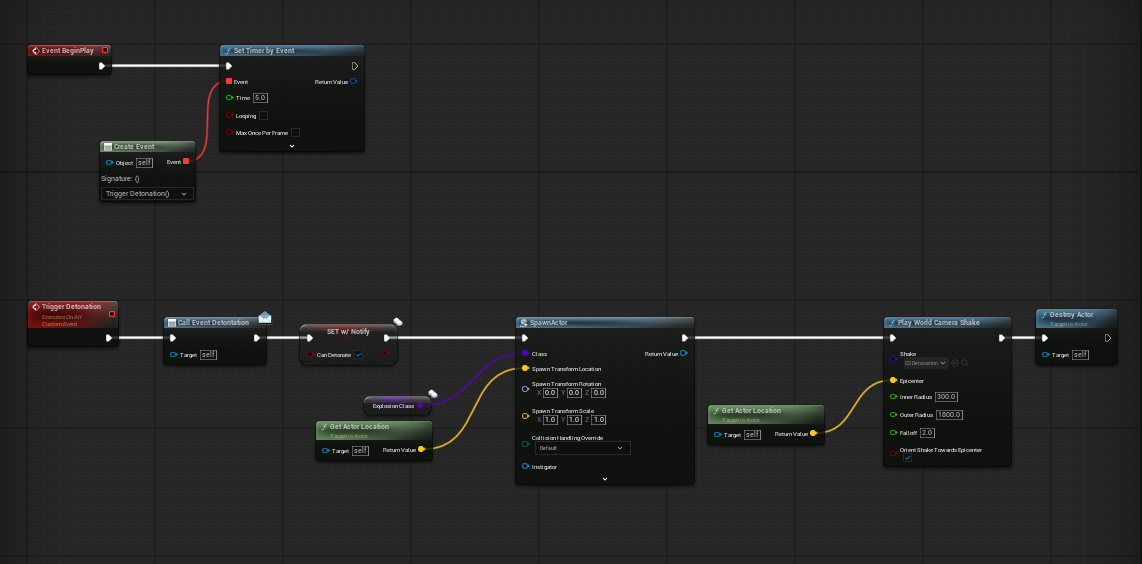Click Inner Radius green float pin
Screen dimensions: 1142x564
coord(894,397)
